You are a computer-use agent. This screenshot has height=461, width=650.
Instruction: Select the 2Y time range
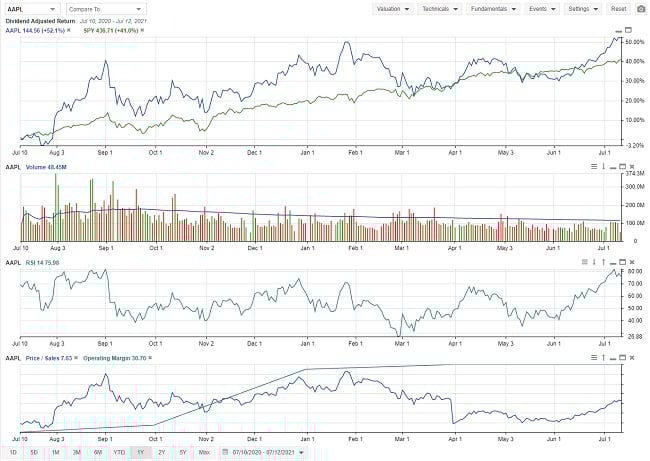click(x=162, y=452)
